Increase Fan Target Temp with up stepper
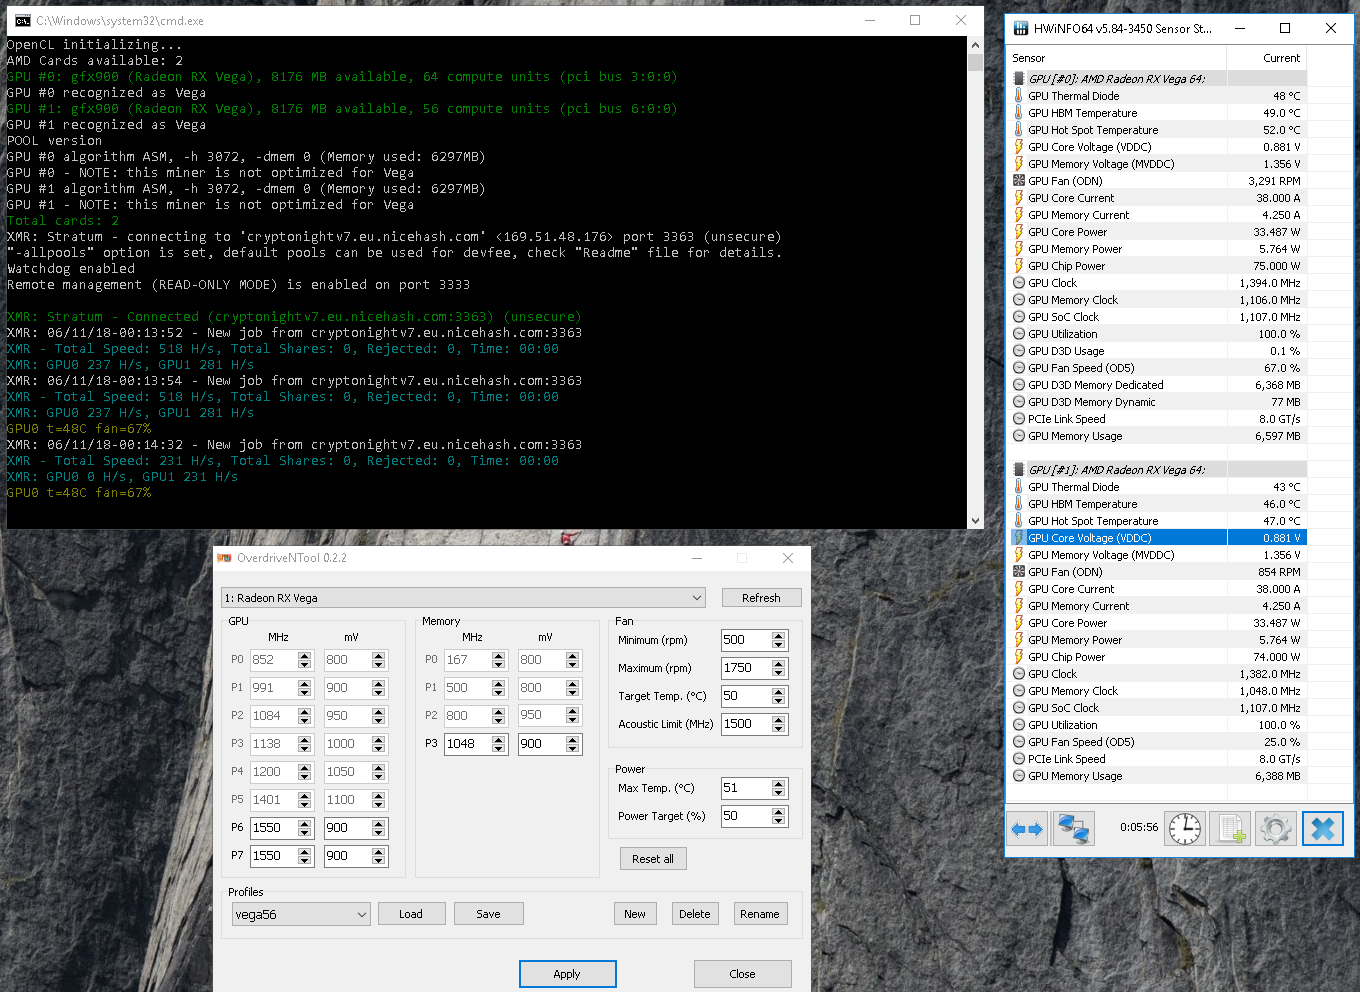Image resolution: width=1360 pixels, height=992 pixels. coord(779,692)
